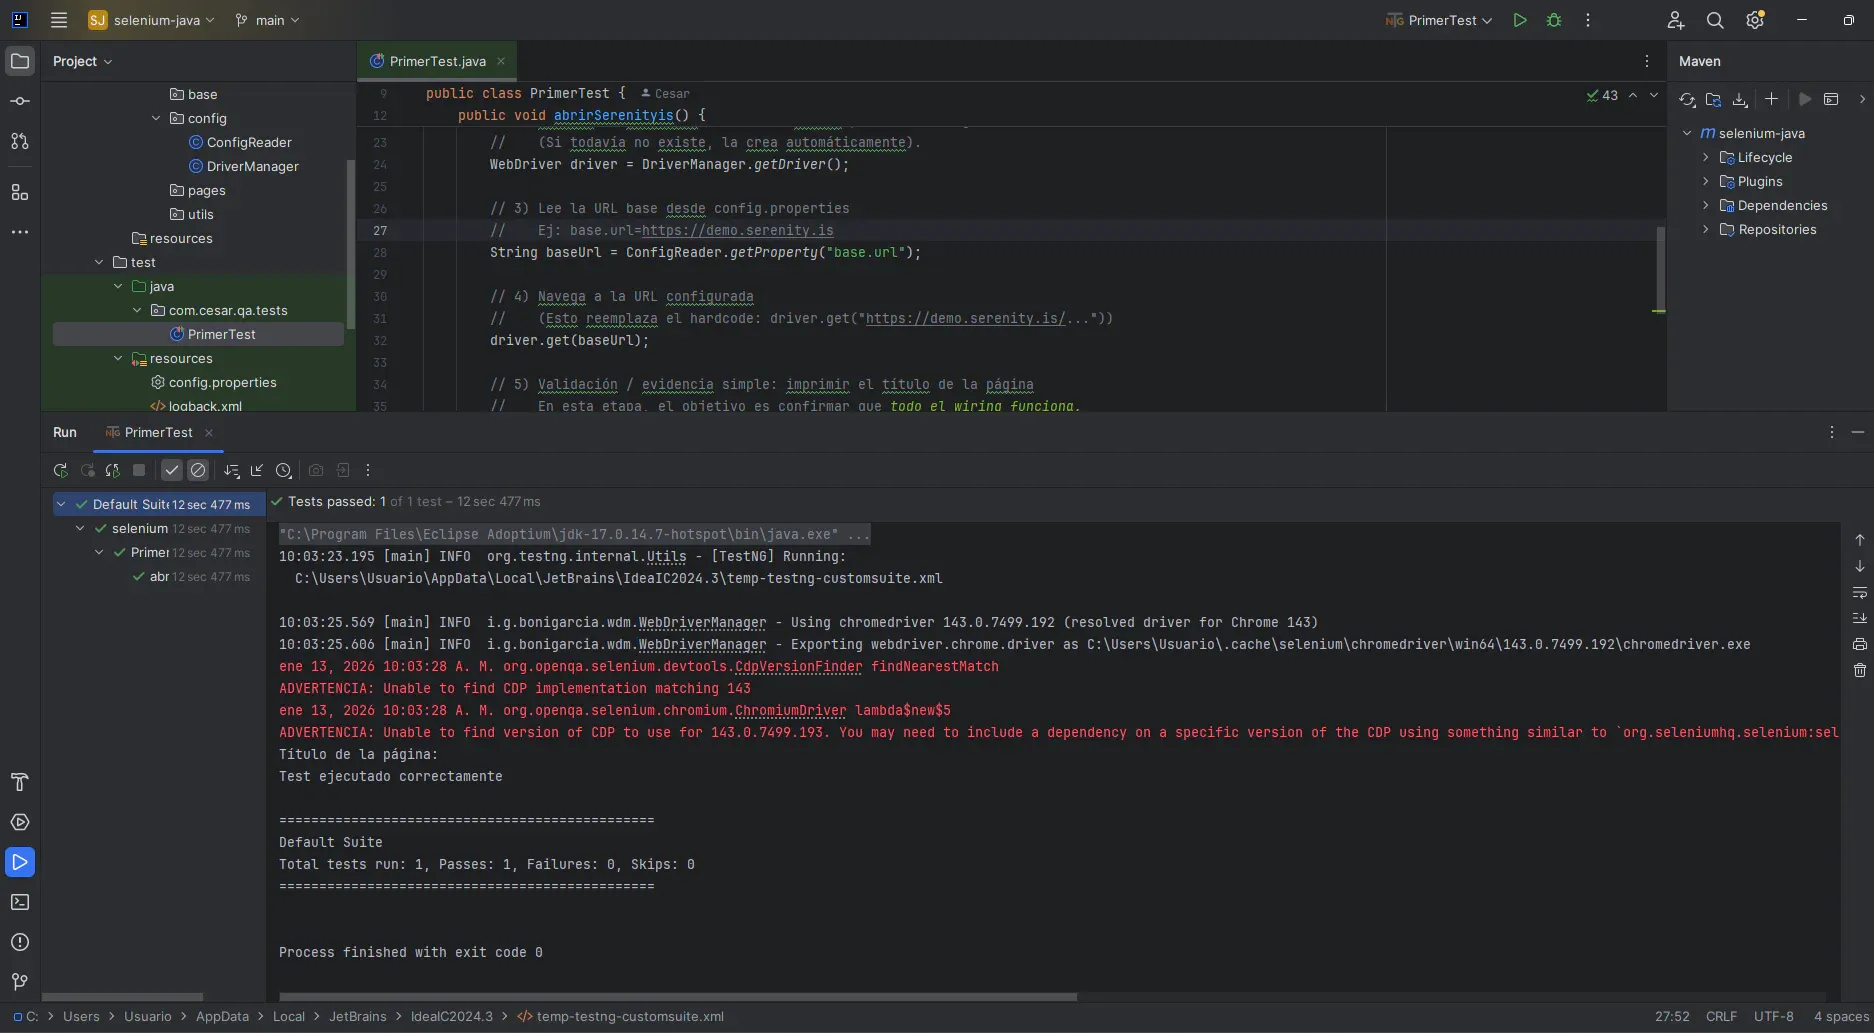
Task: Toggle Show Passed tests filter
Action: click(171, 470)
